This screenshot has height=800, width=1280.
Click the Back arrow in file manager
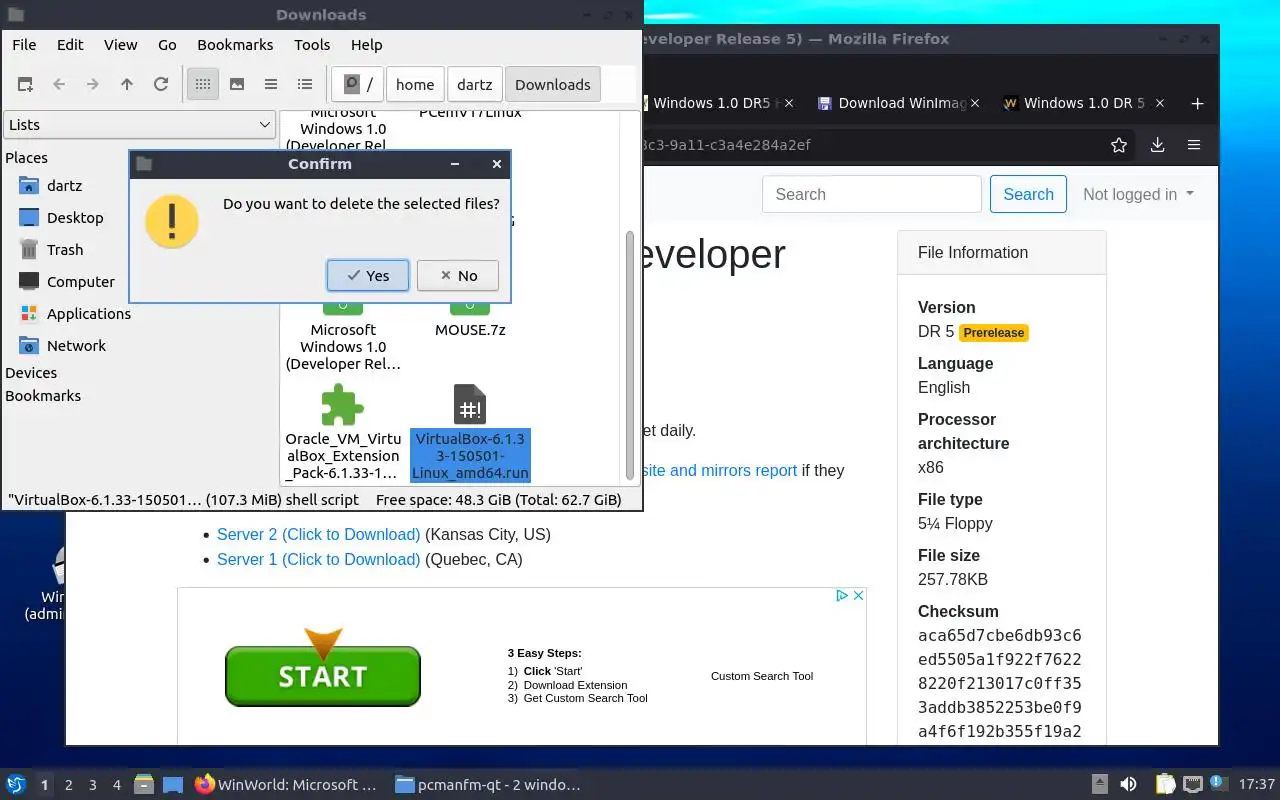[59, 84]
